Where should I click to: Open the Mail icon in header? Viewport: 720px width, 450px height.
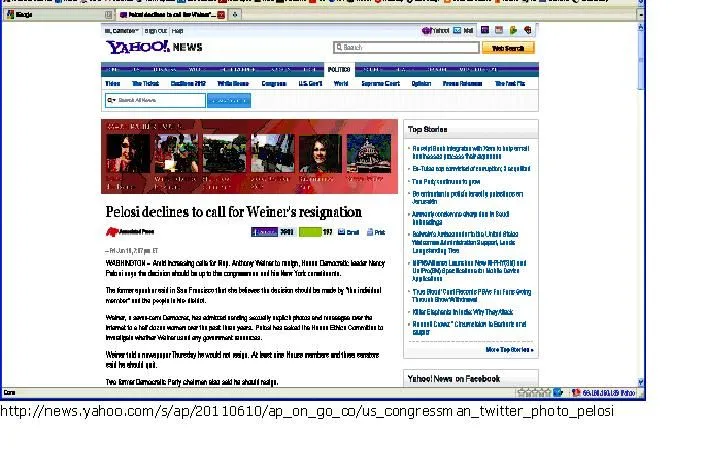coord(465,30)
